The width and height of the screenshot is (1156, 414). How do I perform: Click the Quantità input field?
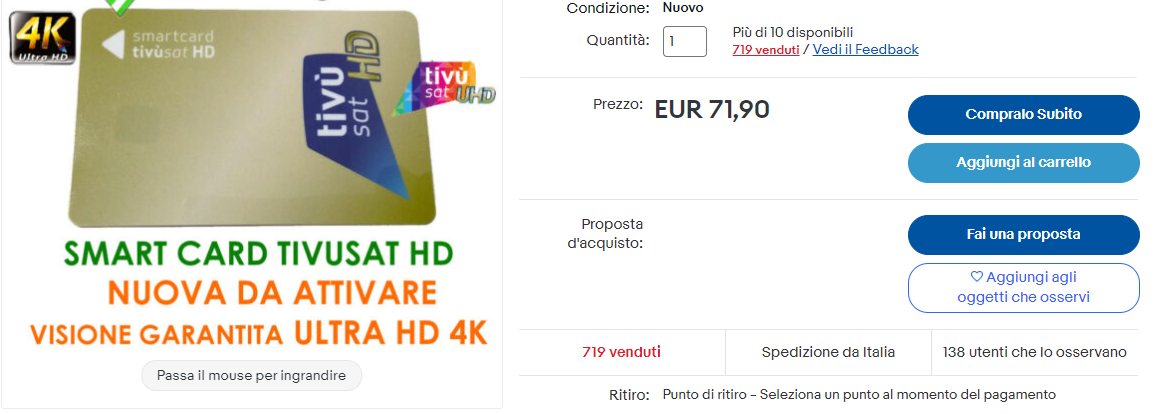coord(685,41)
